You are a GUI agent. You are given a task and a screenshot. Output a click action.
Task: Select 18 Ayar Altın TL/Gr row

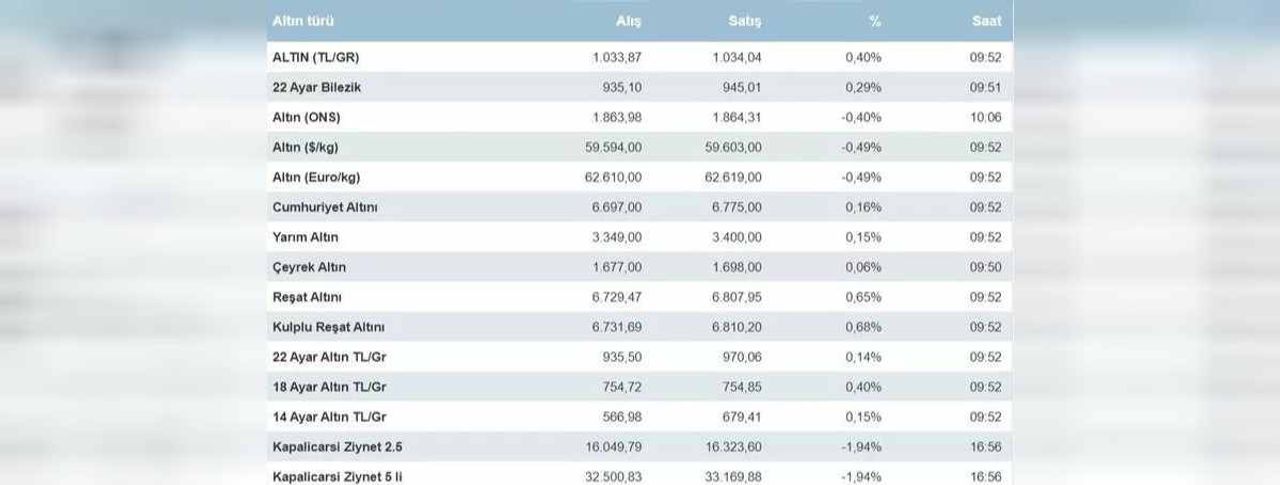[640, 387]
